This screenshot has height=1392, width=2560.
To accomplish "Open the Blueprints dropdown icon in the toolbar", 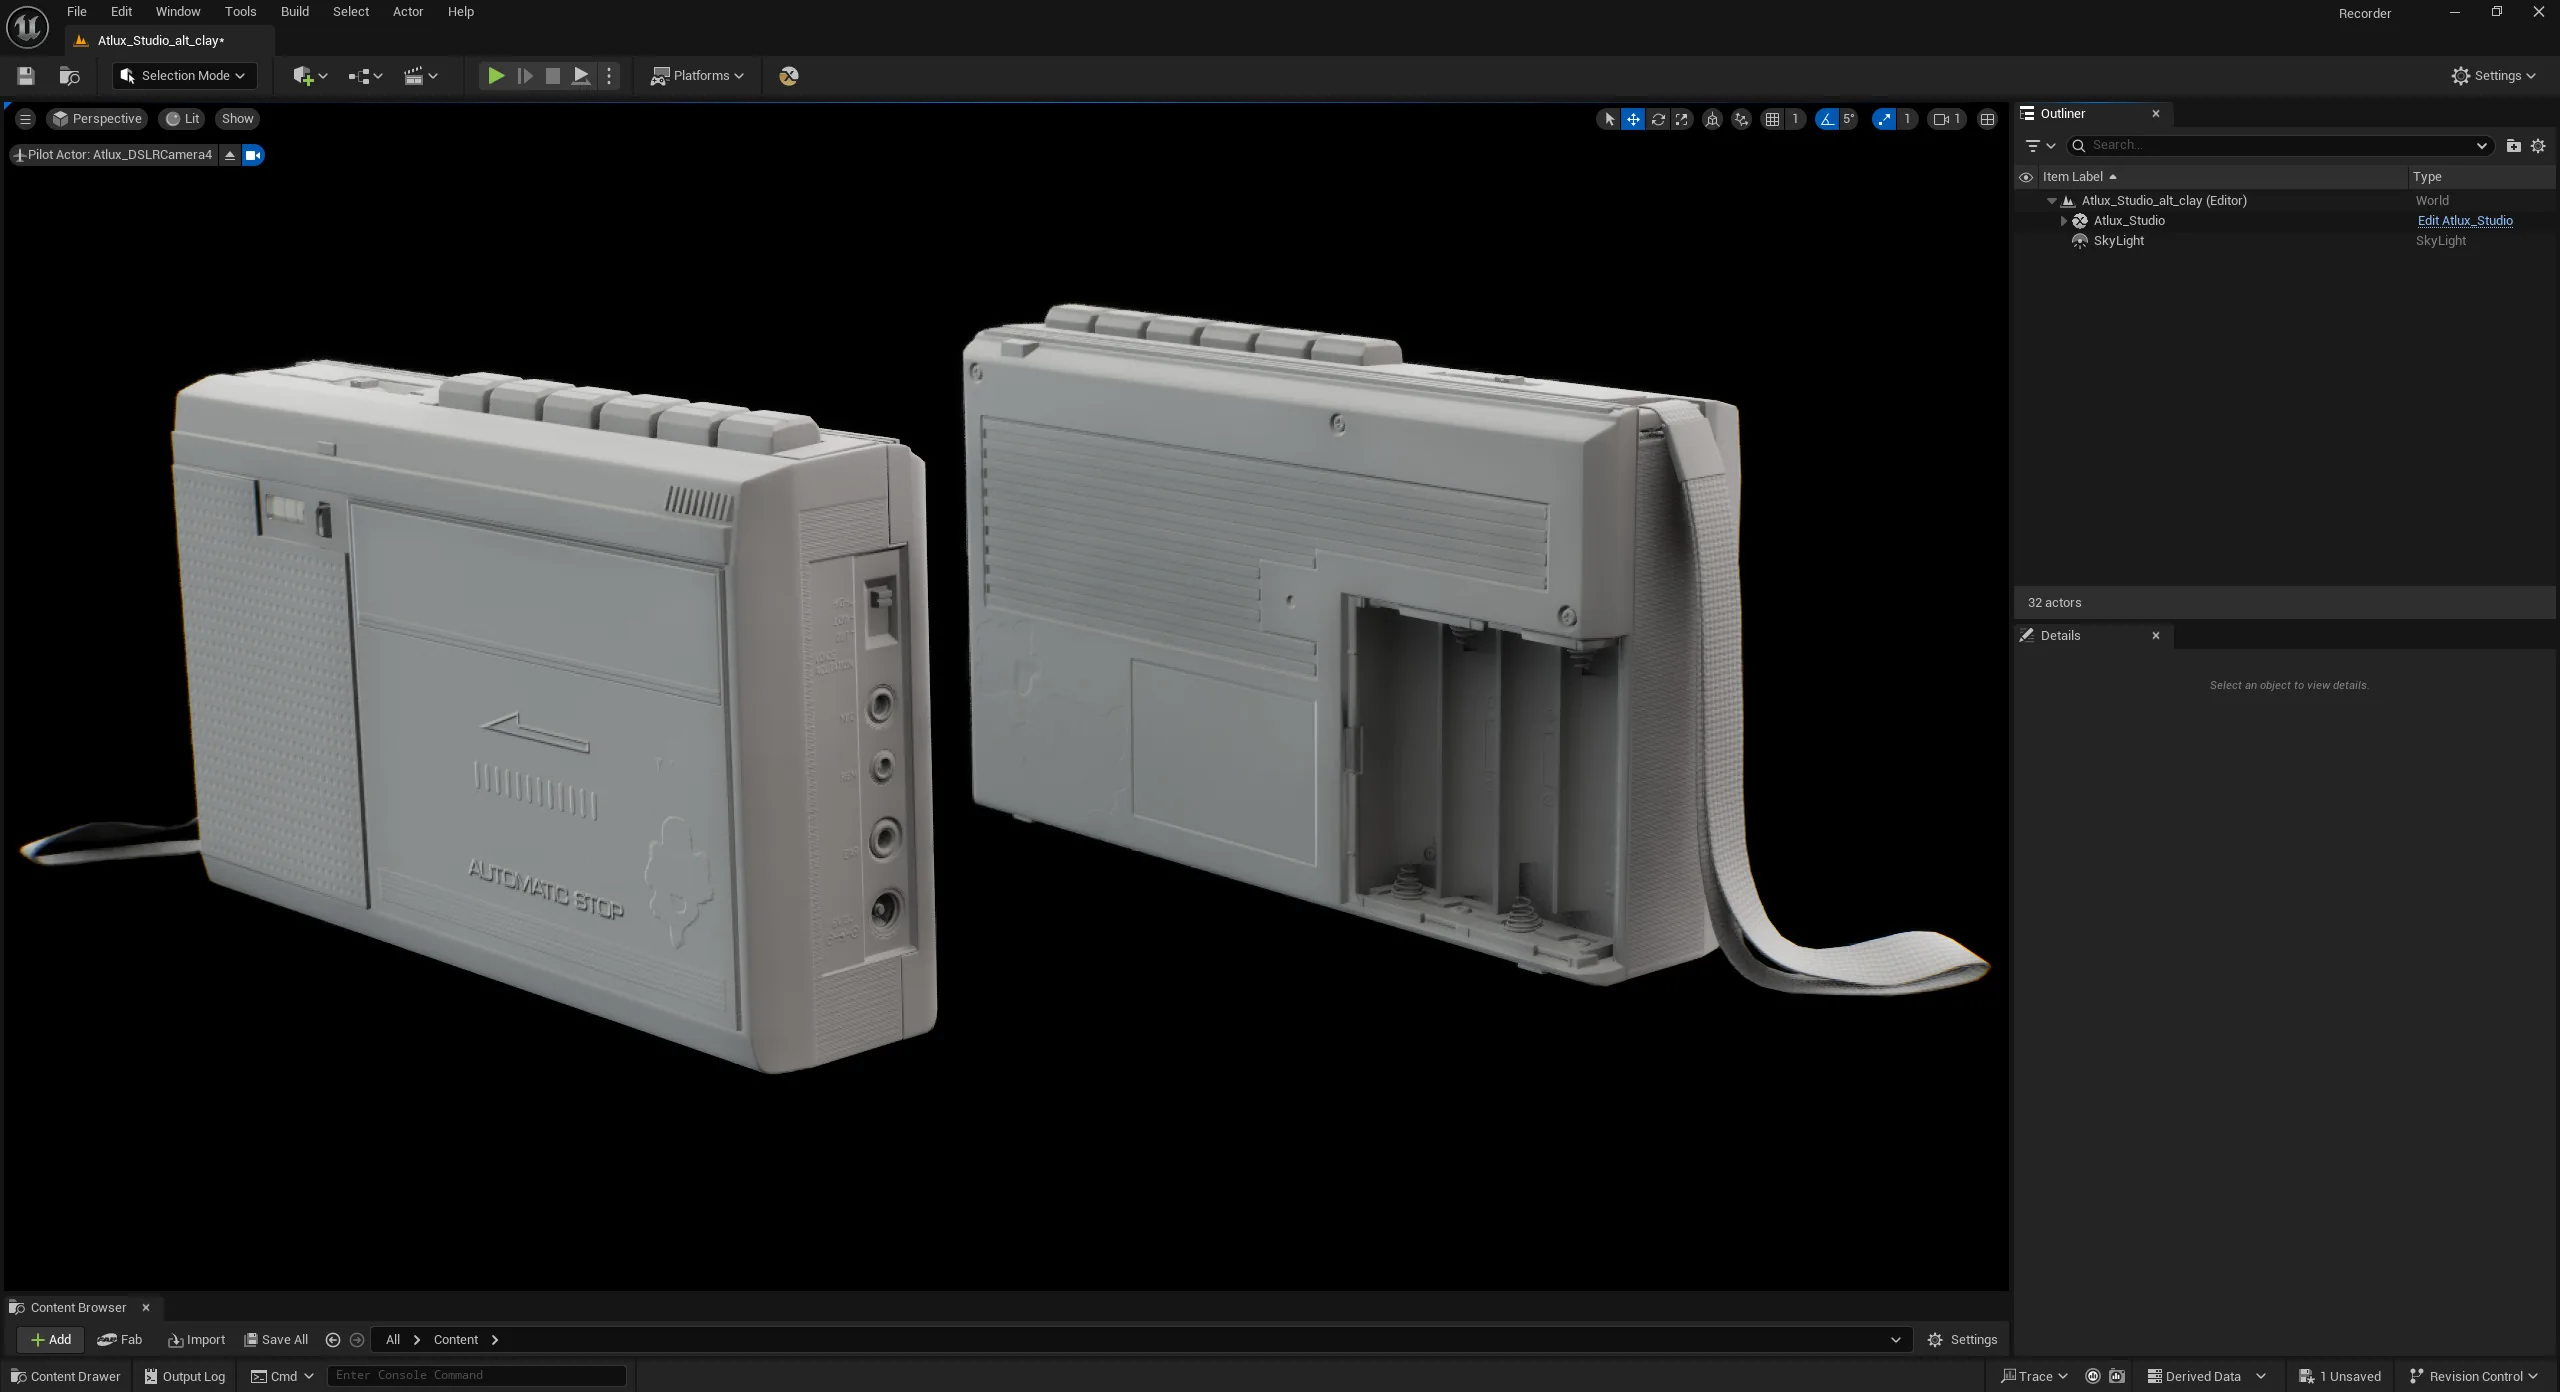I will (365, 76).
